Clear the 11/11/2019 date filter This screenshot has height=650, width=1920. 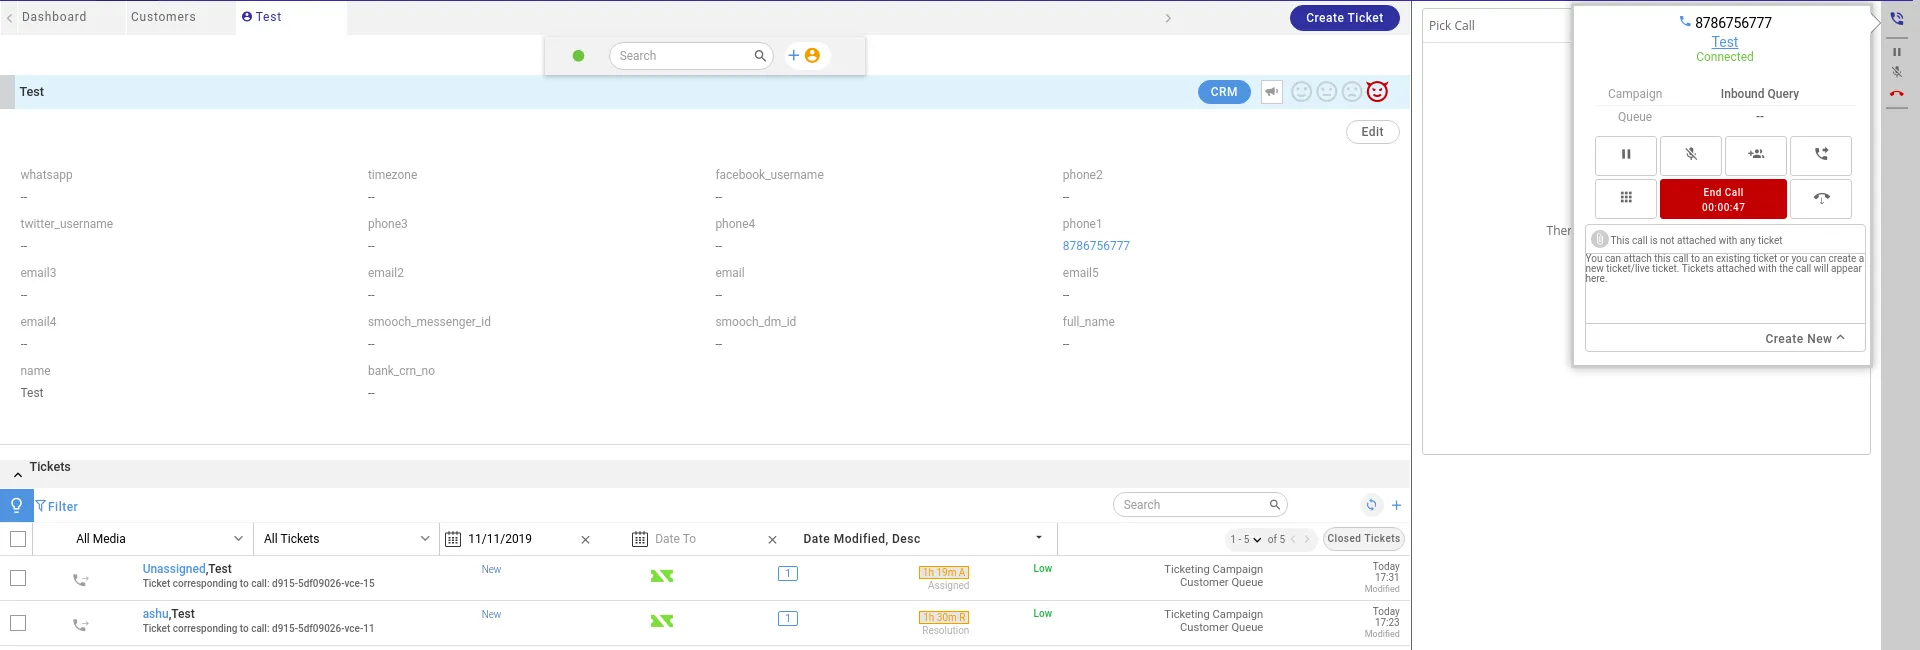(x=585, y=540)
